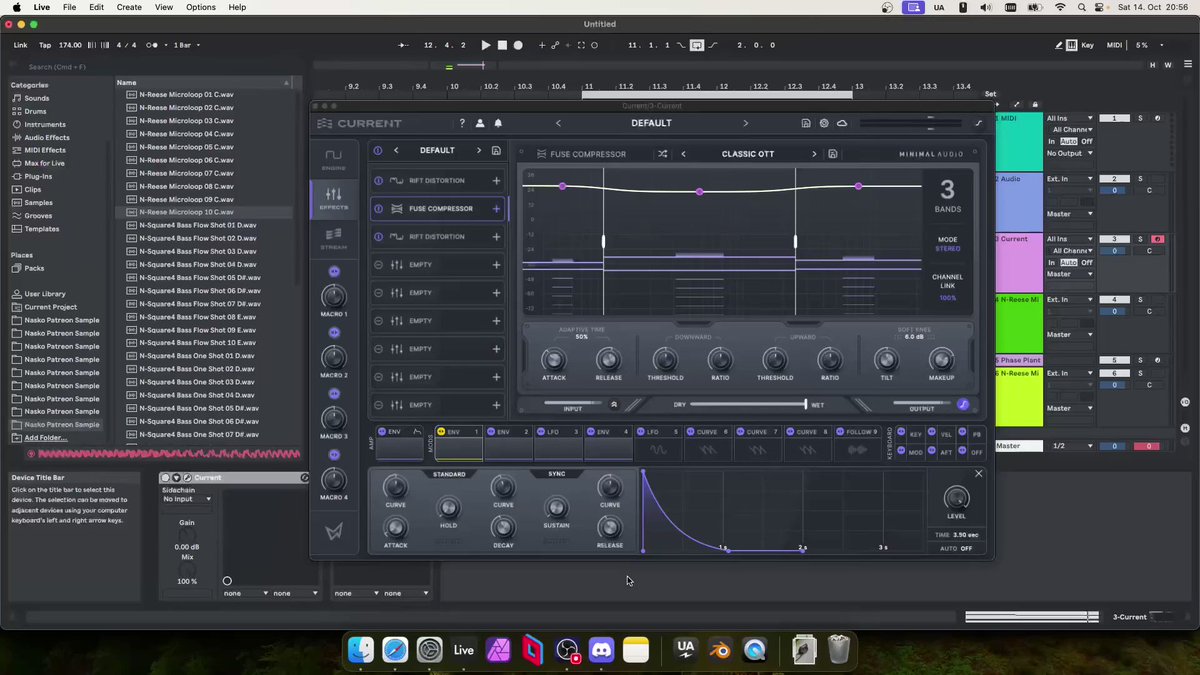
Task: Open Trash from the Dock
Action: [x=839, y=650]
